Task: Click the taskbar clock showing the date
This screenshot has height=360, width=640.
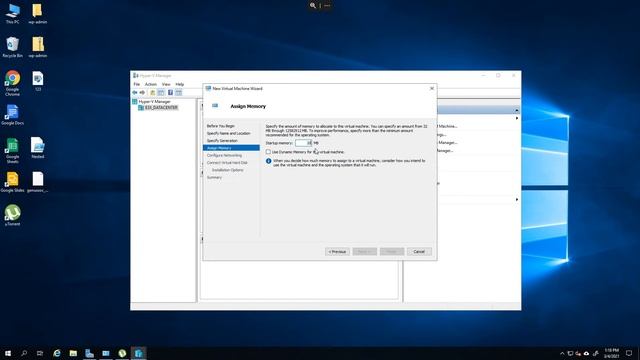Action: pos(611,353)
